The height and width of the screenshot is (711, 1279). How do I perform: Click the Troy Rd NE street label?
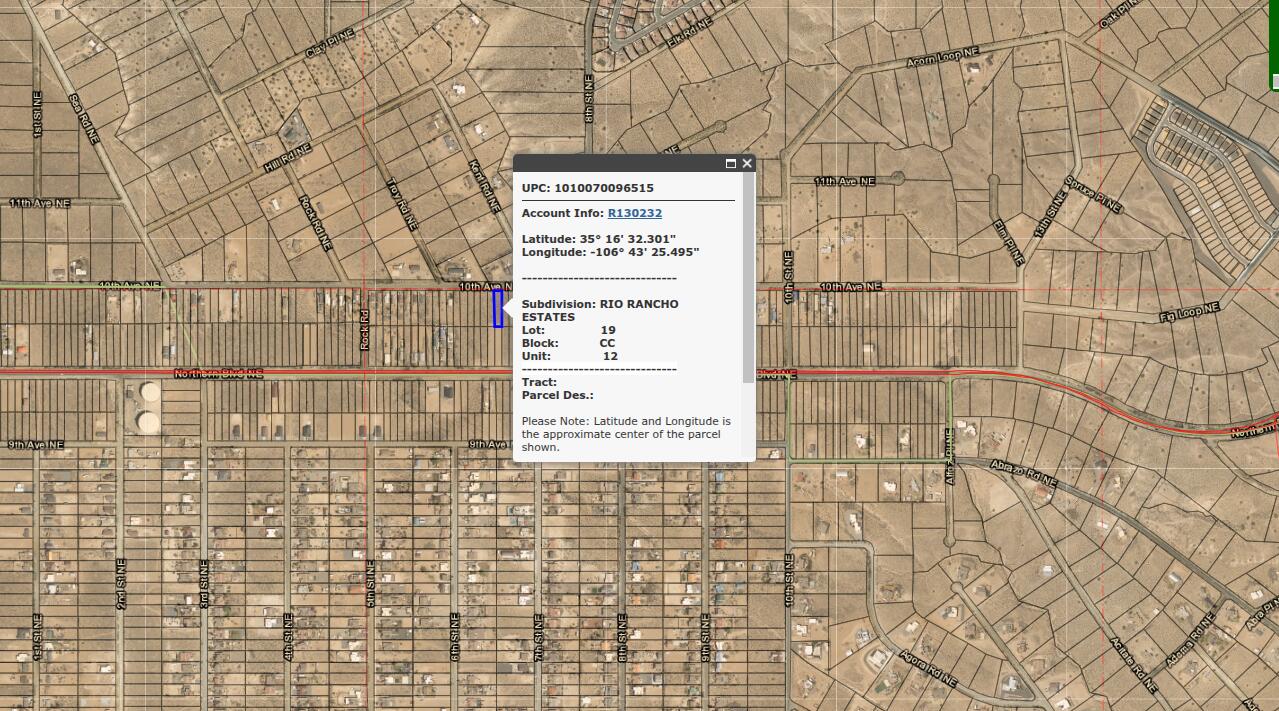[401, 206]
